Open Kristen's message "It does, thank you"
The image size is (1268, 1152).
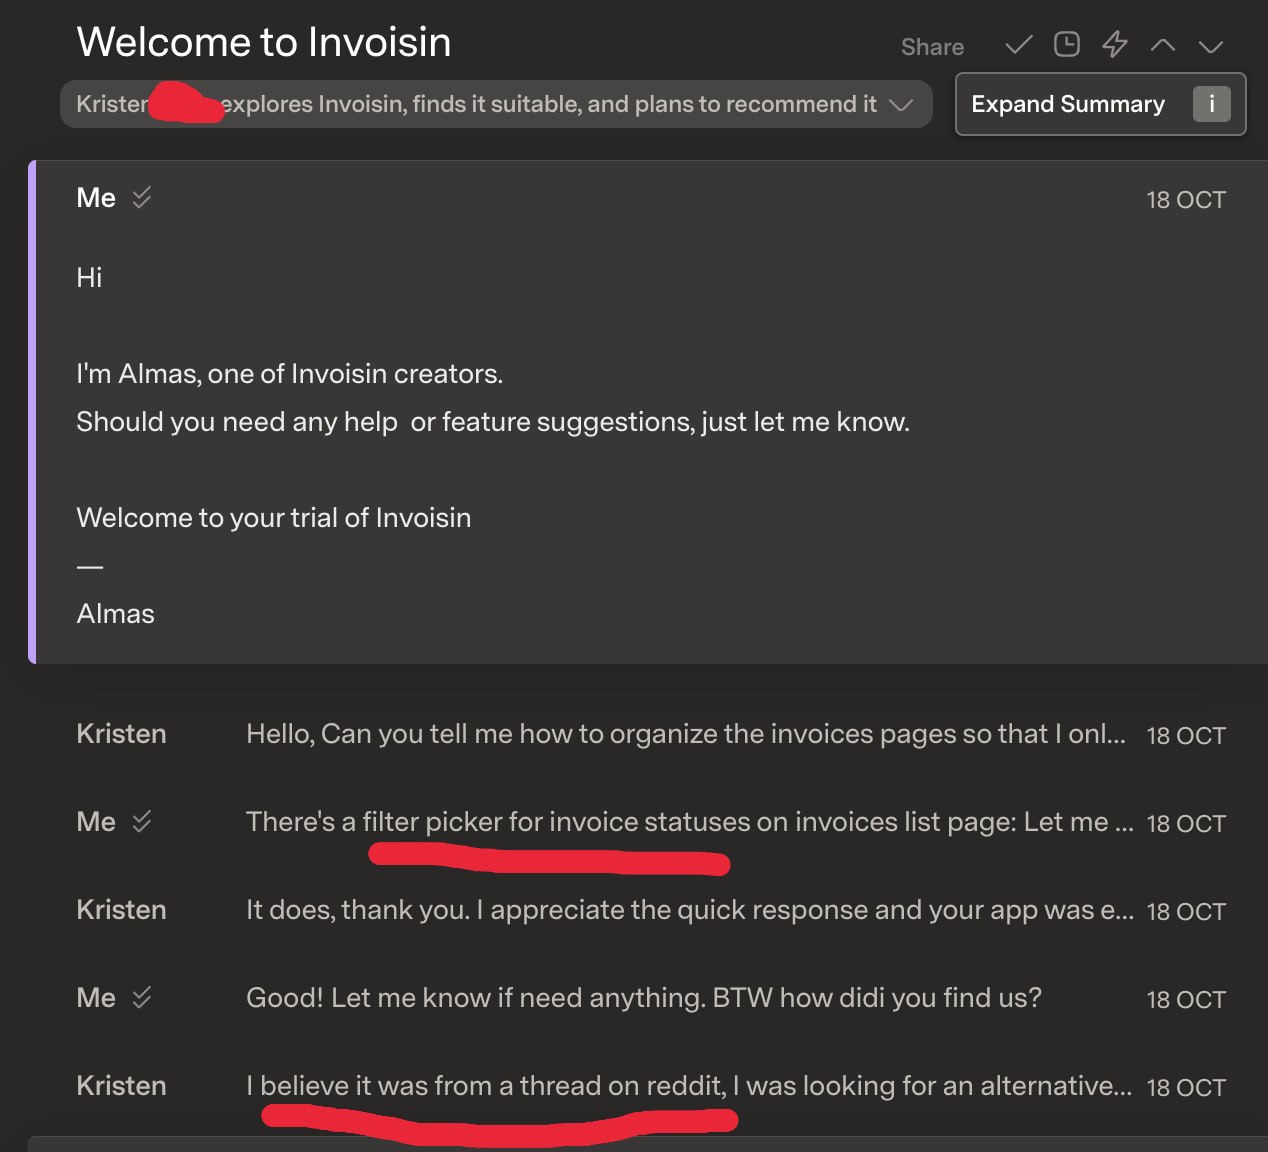coord(651,910)
